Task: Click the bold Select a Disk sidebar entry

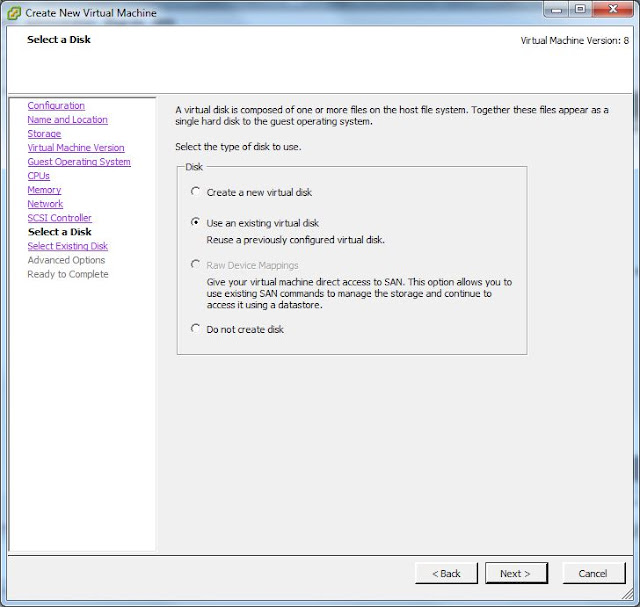Action: (x=60, y=232)
